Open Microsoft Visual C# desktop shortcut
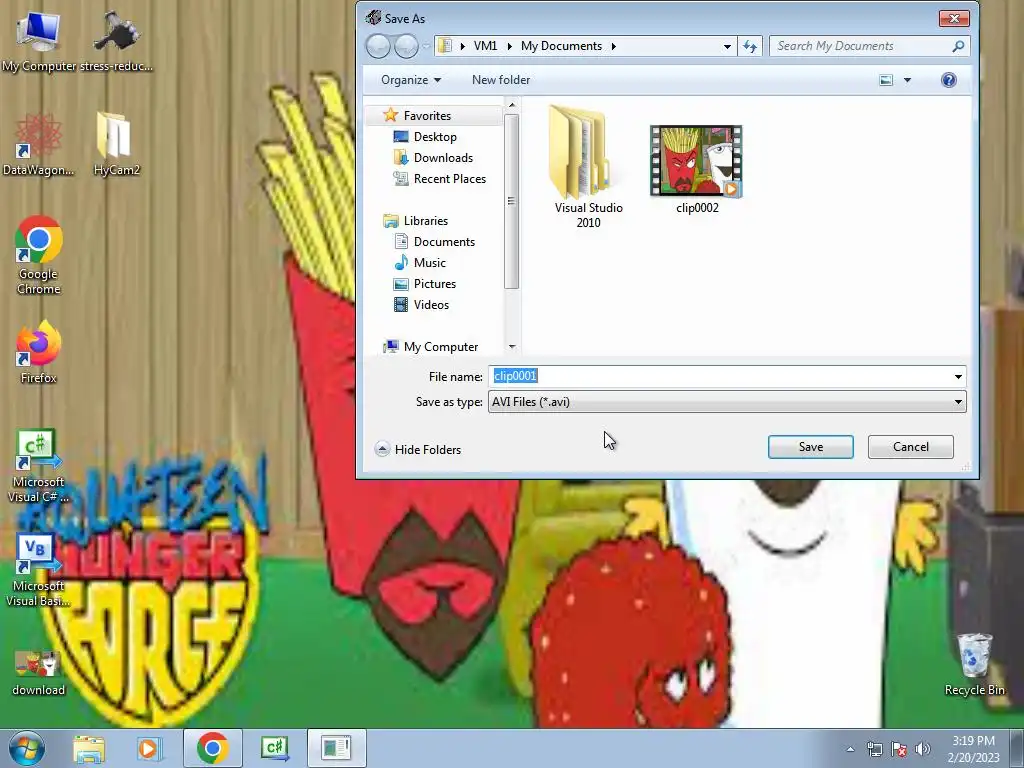Image resolution: width=1024 pixels, height=768 pixels. (38, 466)
